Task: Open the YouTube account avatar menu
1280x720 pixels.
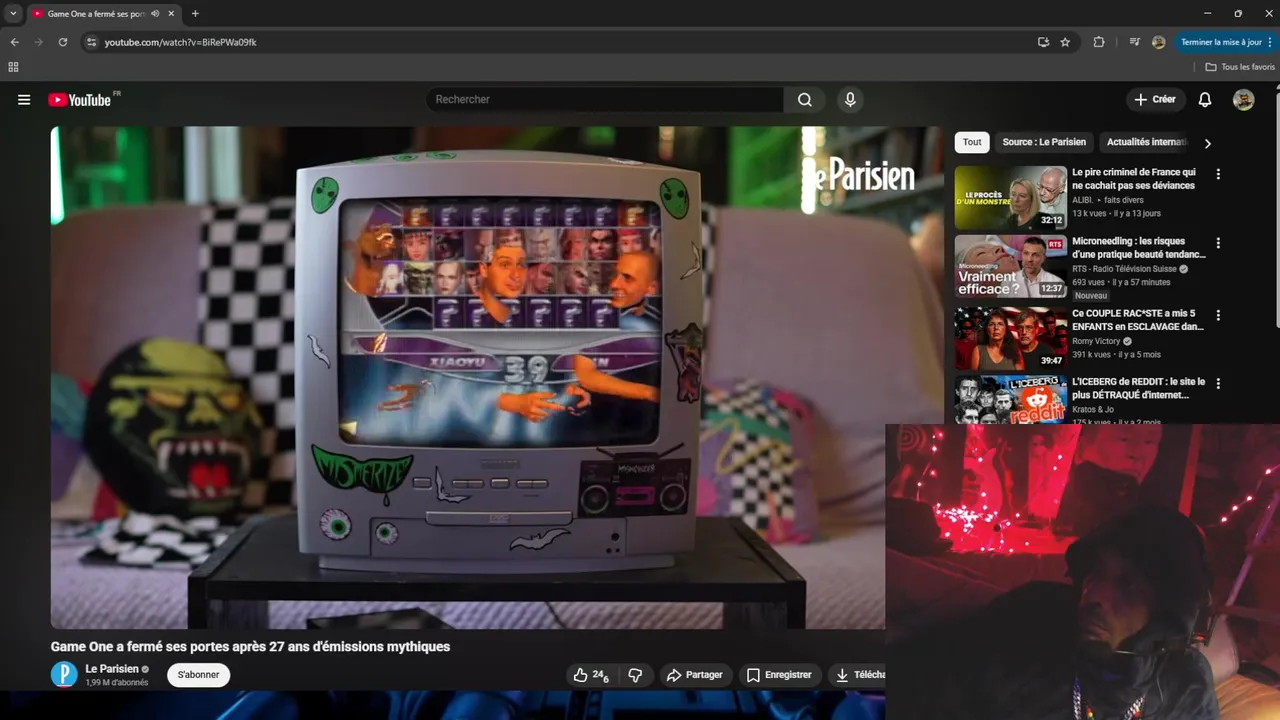Action: coord(1244,100)
